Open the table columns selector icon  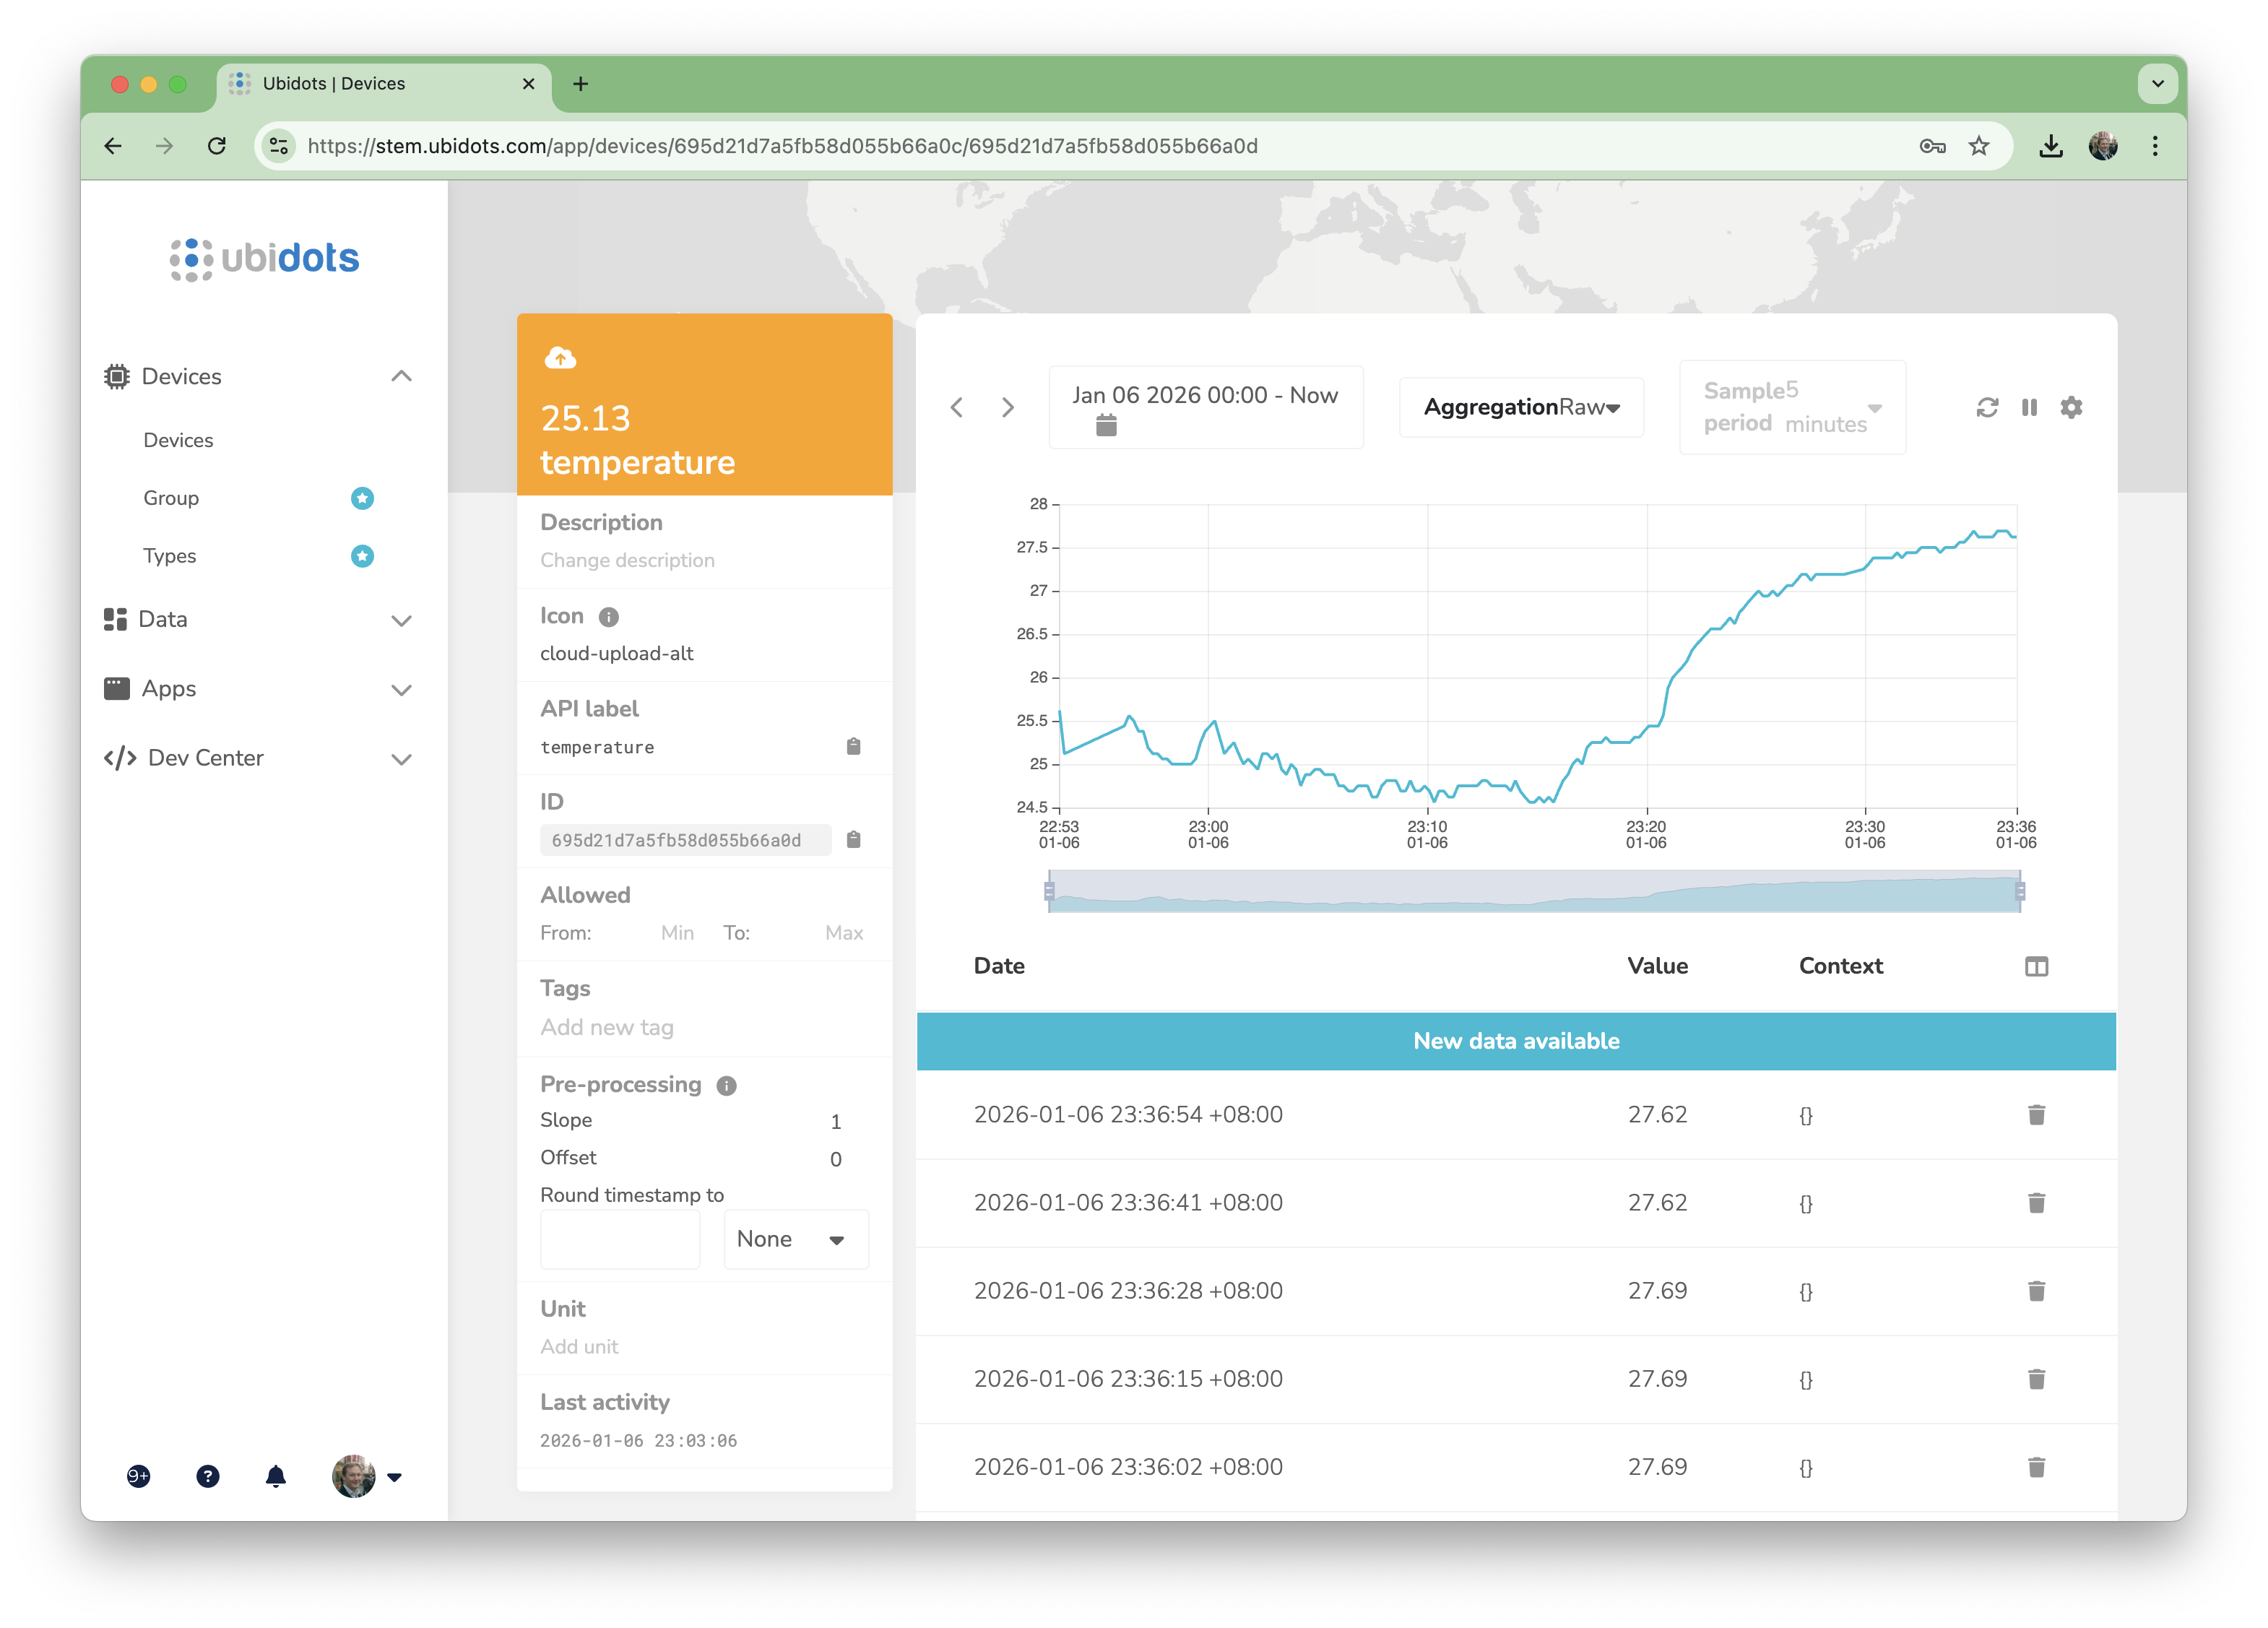pyautogui.click(x=2036, y=966)
